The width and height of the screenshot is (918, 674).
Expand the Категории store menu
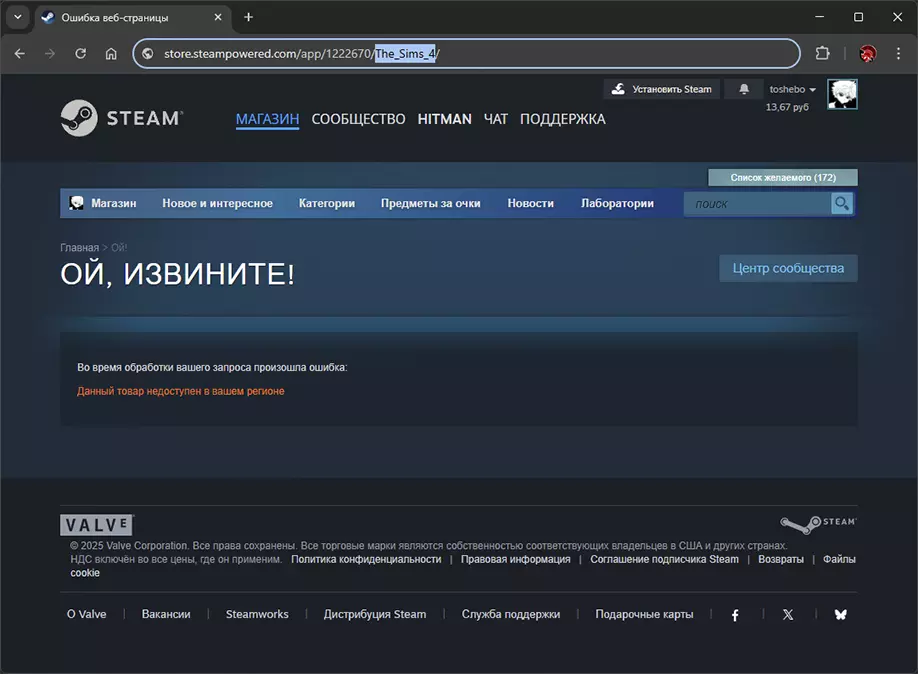click(327, 203)
